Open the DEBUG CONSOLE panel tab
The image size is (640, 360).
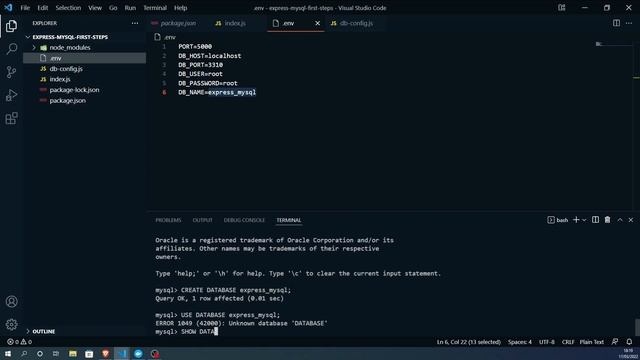244,220
